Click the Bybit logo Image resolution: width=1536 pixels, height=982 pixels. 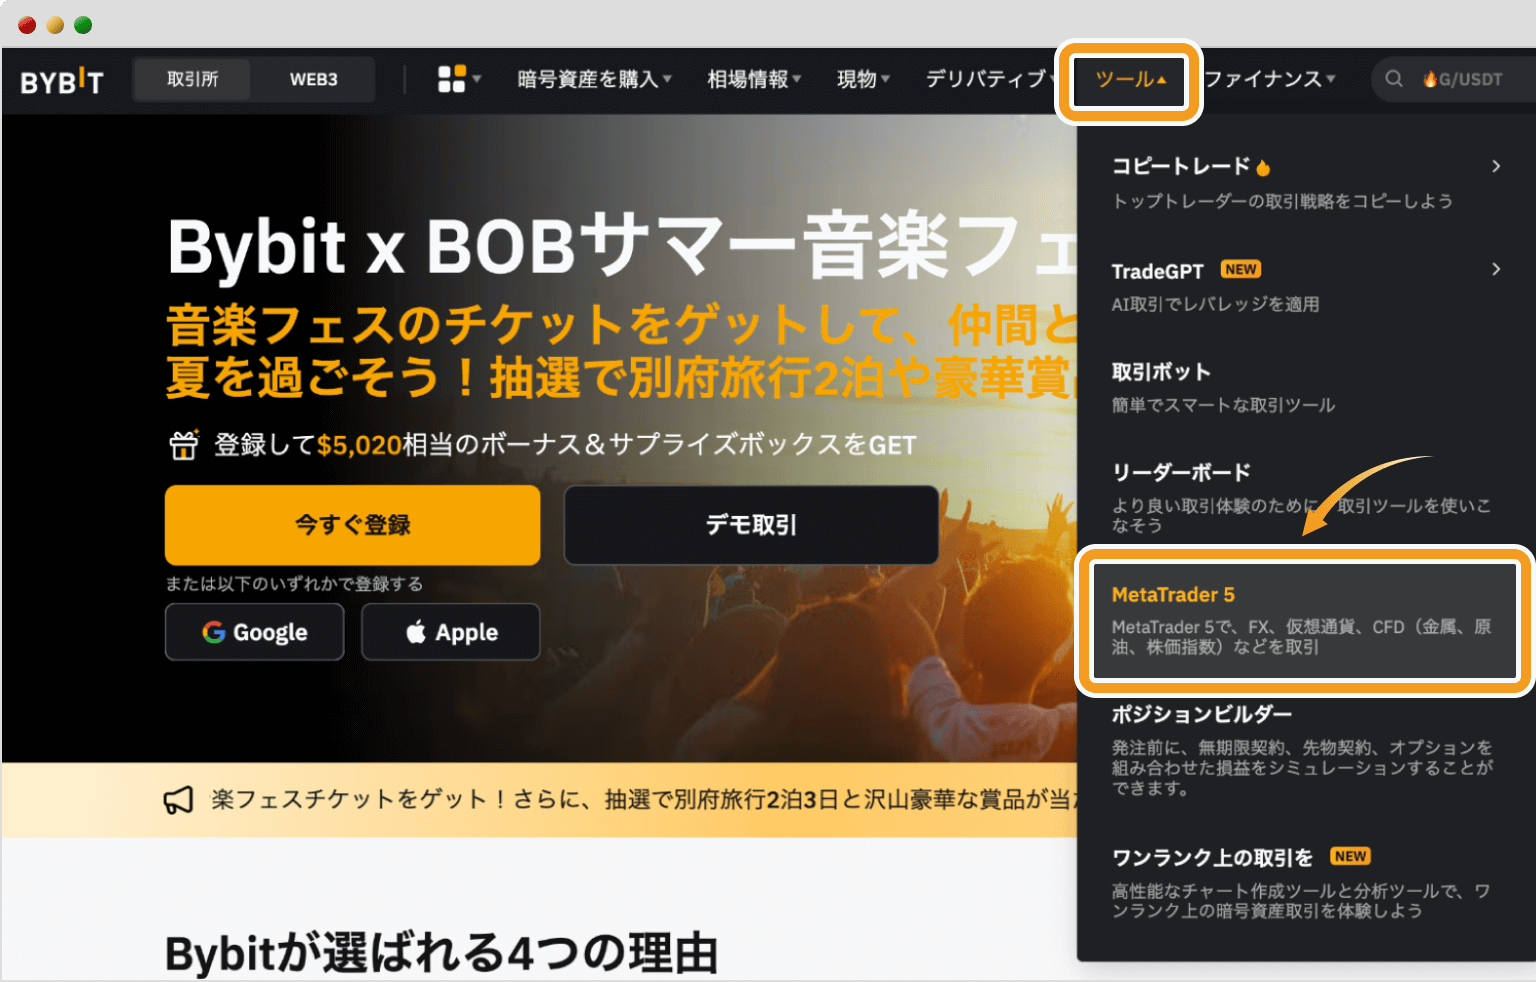coord(62,81)
